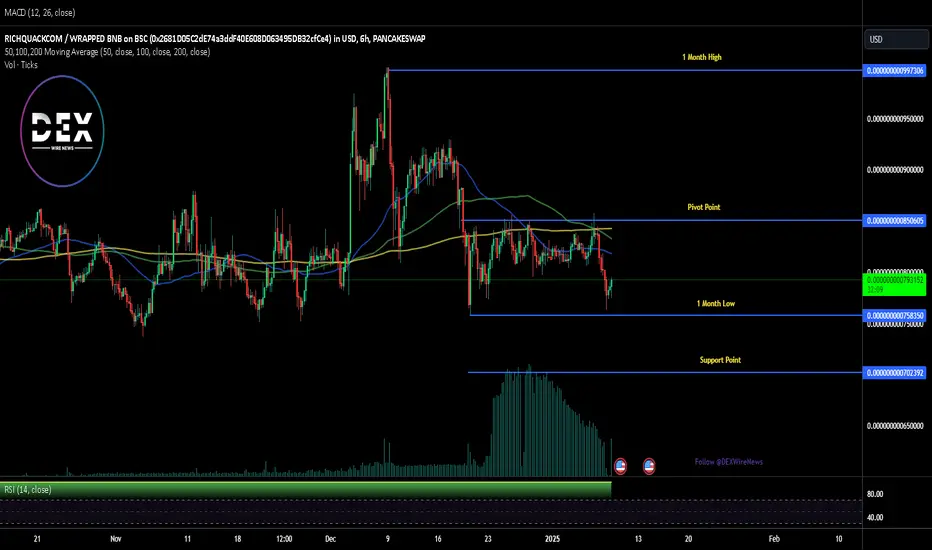Select the blue Pivot Point horizontal line
Image resolution: width=932 pixels, height=550 pixels.
(663, 221)
